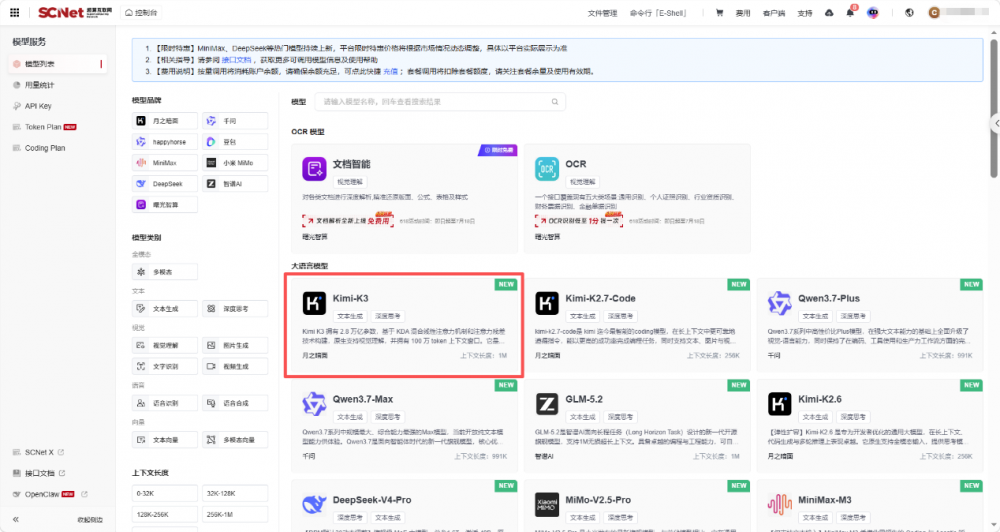Select 模型列表 in the sidebar
Screen dimensions: 1000x532
pyautogui.click(x=57, y=64)
